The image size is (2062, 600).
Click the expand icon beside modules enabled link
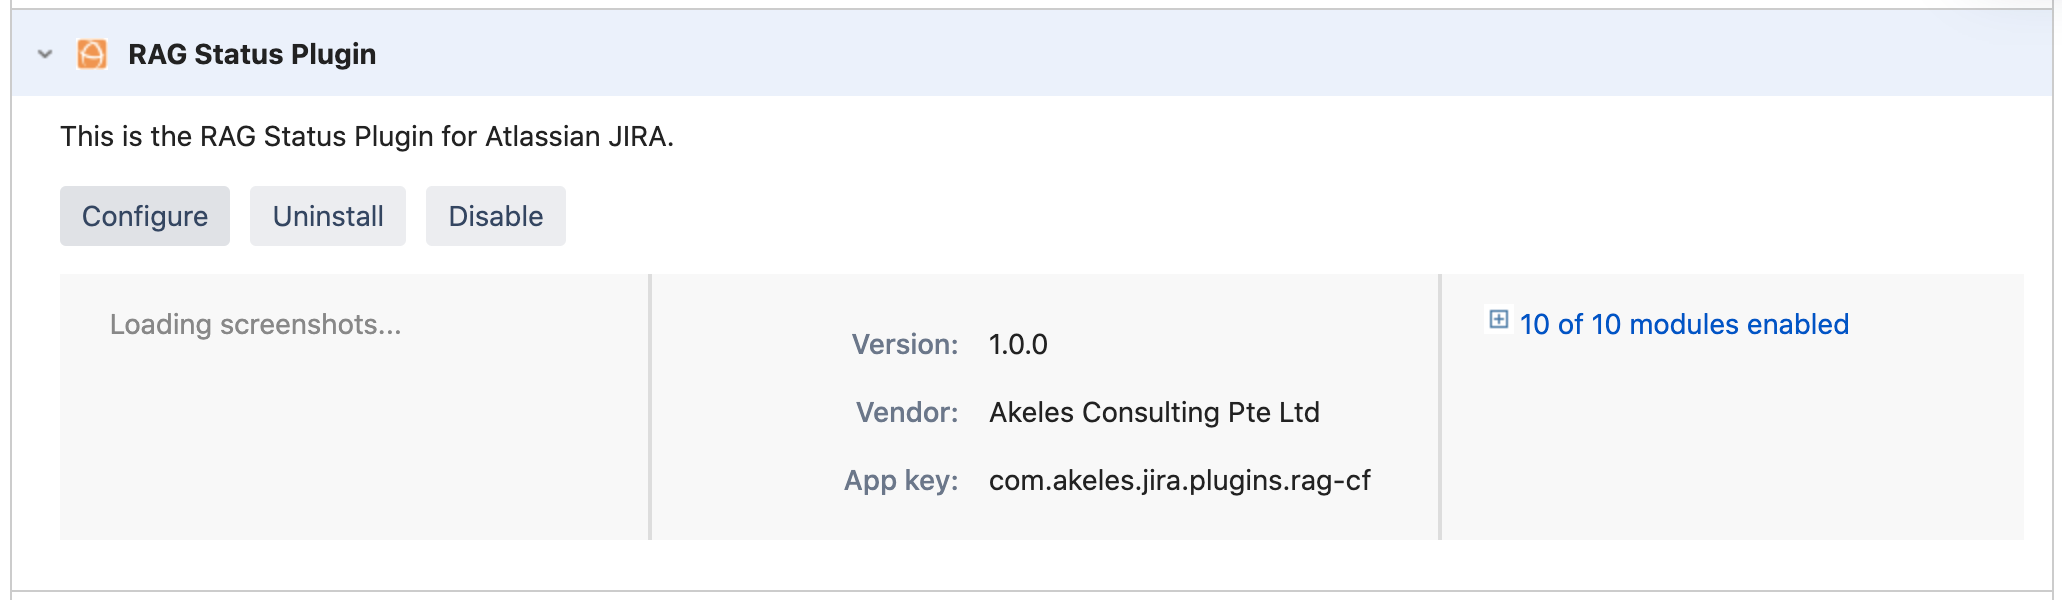tap(1497, 322)
